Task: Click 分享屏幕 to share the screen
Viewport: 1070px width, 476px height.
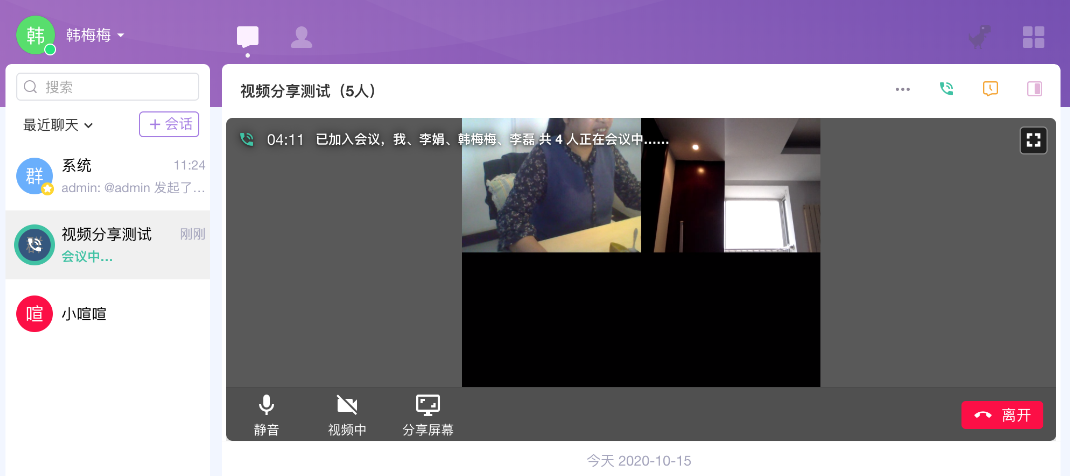Action: [x=428, y=415]
